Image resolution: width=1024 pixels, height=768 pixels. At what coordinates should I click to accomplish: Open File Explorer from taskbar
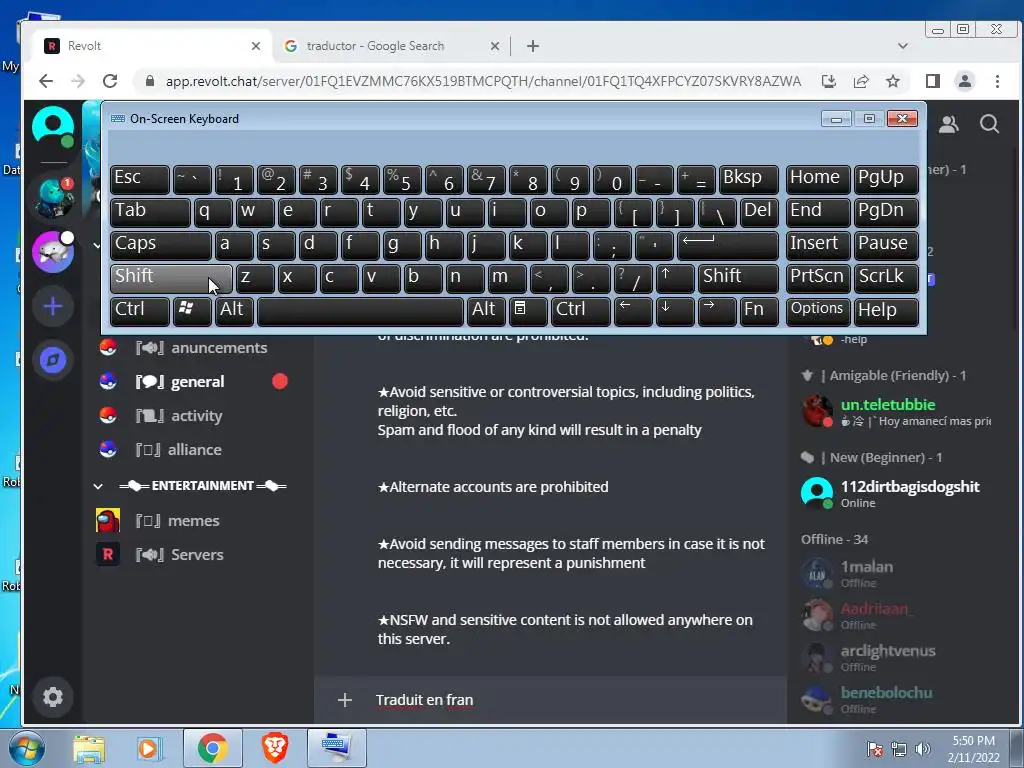point(89,748)
